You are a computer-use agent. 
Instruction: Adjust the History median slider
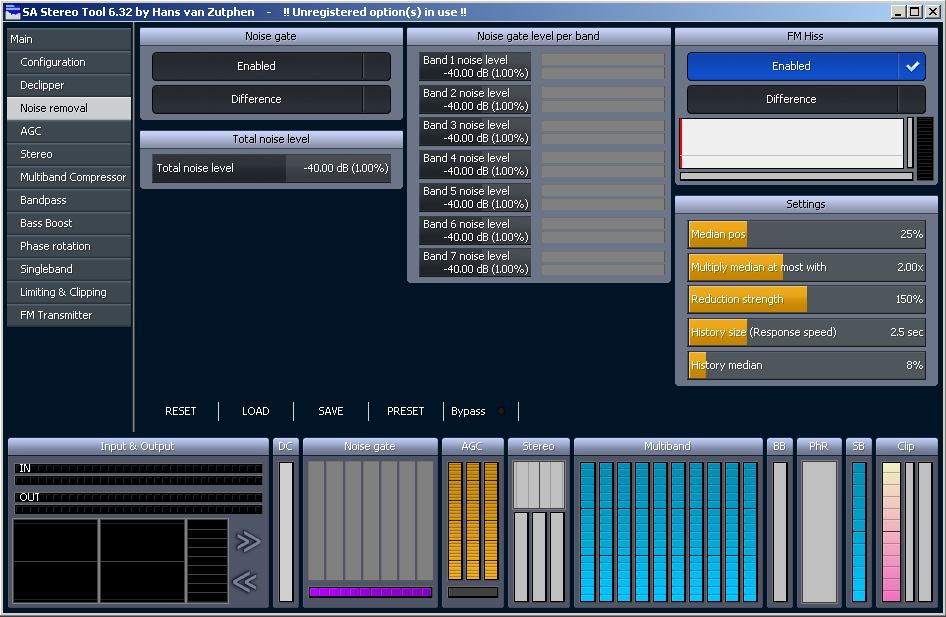coord(806,365)
